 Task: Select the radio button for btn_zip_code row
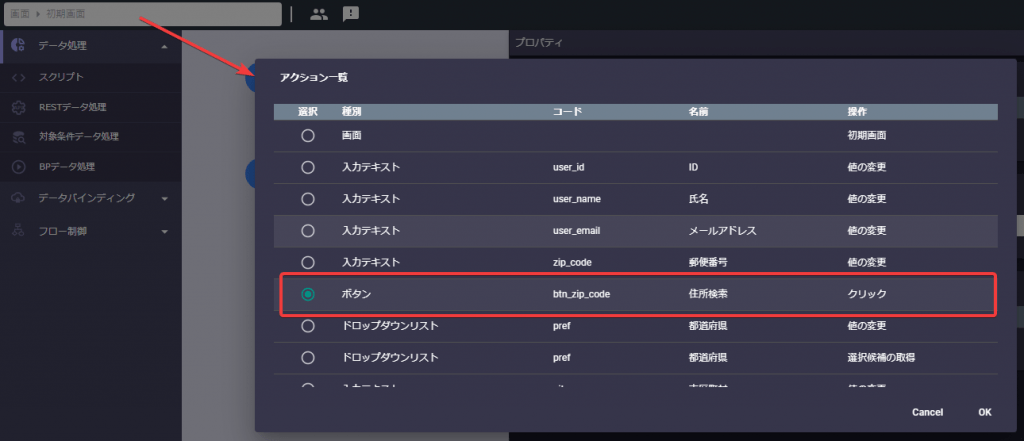(x=308, y=294)
